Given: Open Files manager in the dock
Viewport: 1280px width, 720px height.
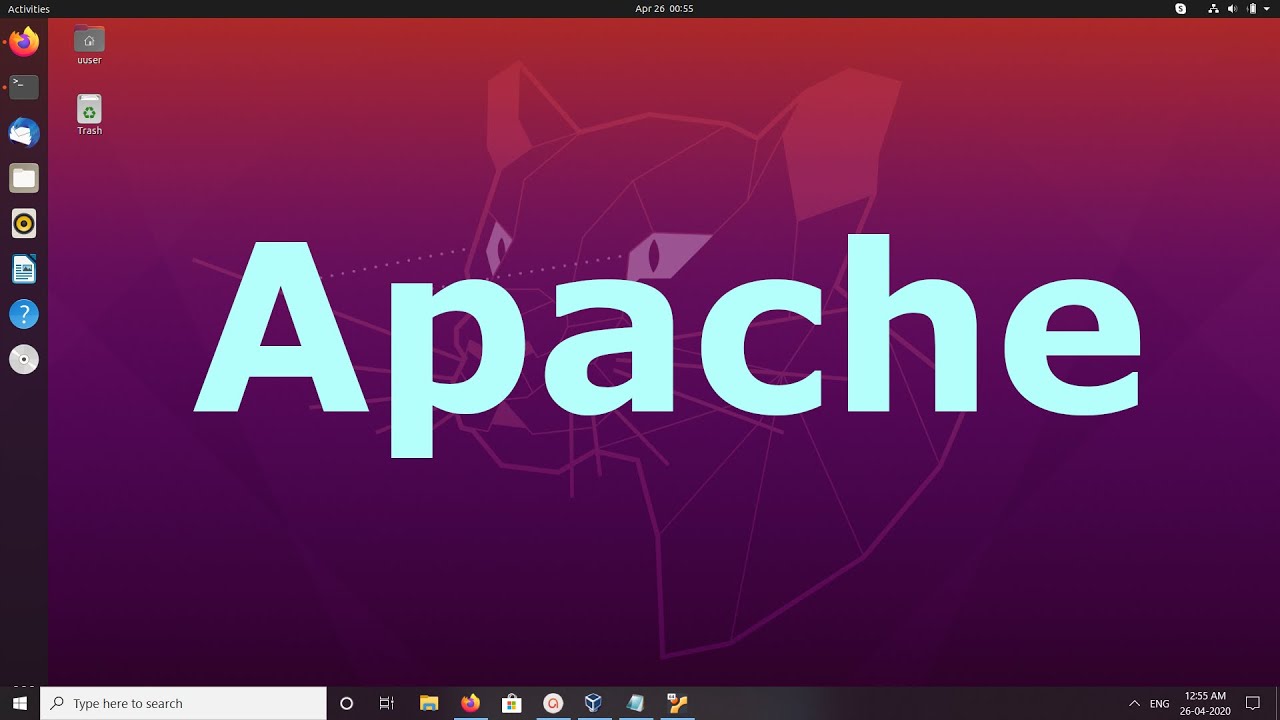Looking at the screenshot, I should (24, 179).
